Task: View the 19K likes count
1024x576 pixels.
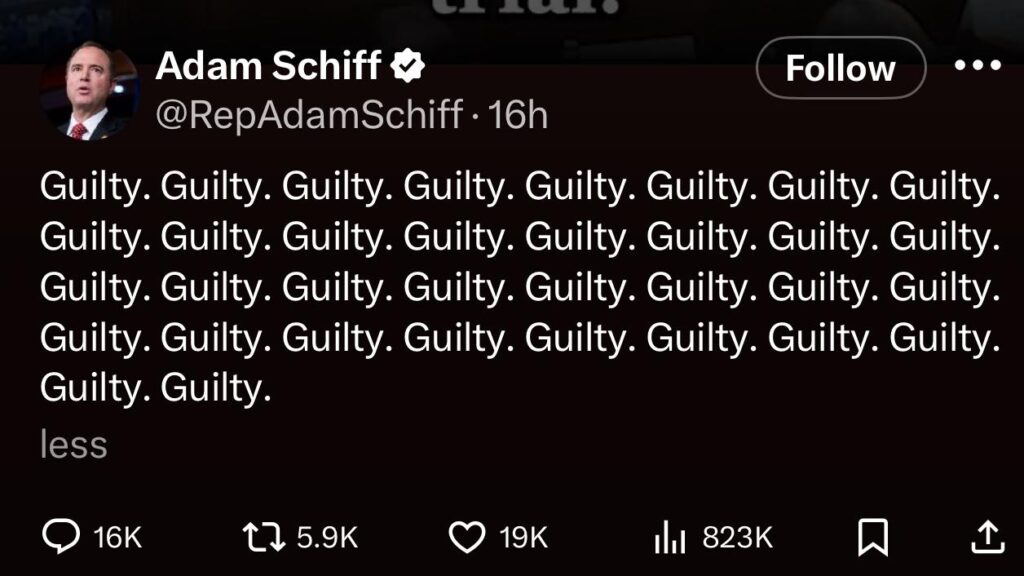Action: (523, 537)
